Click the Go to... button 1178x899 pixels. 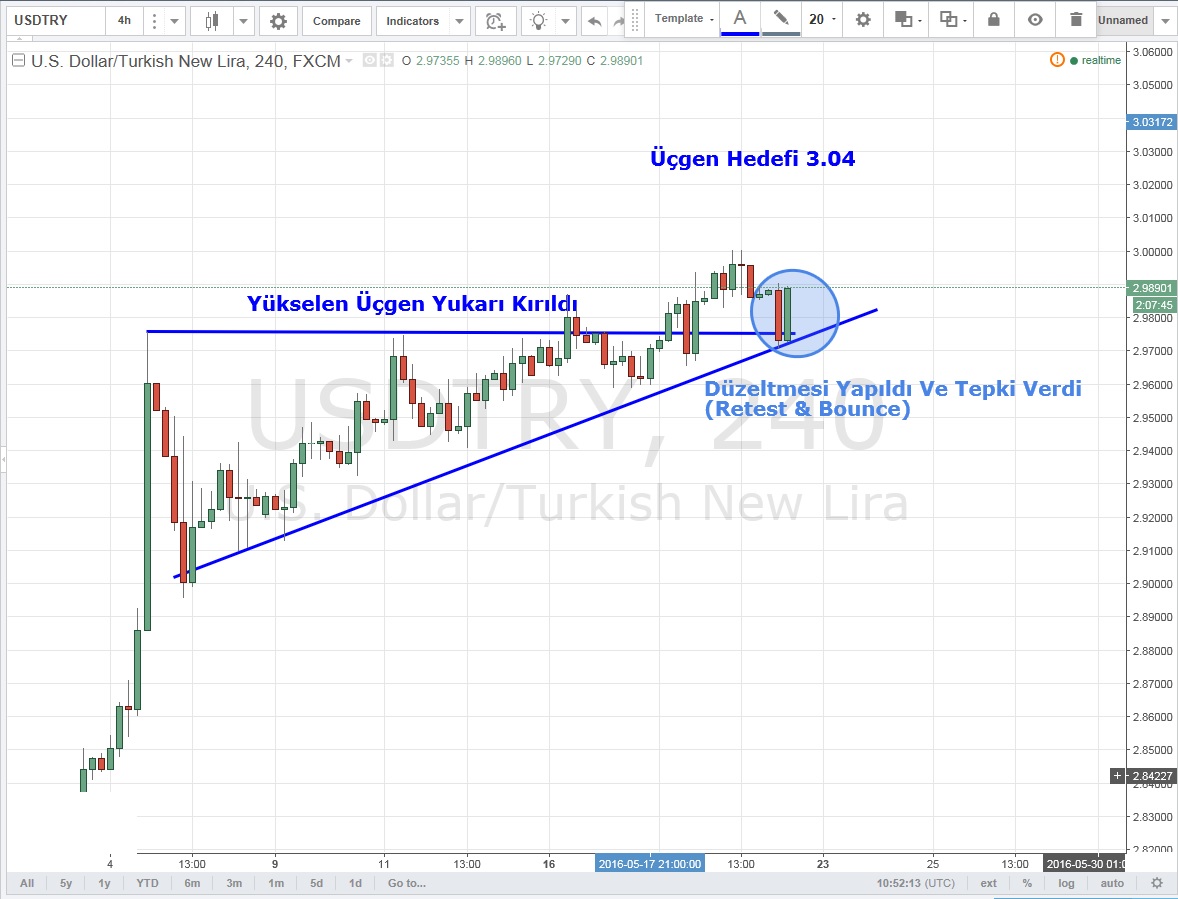[x=407, y=883]
